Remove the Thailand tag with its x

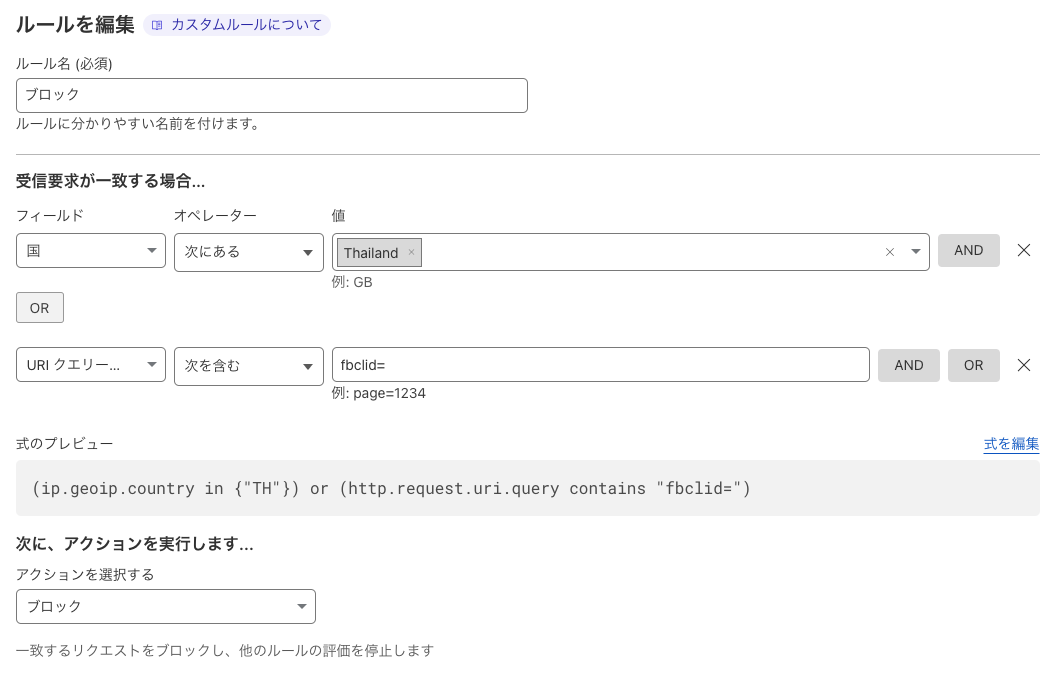[x=411, y=252]
